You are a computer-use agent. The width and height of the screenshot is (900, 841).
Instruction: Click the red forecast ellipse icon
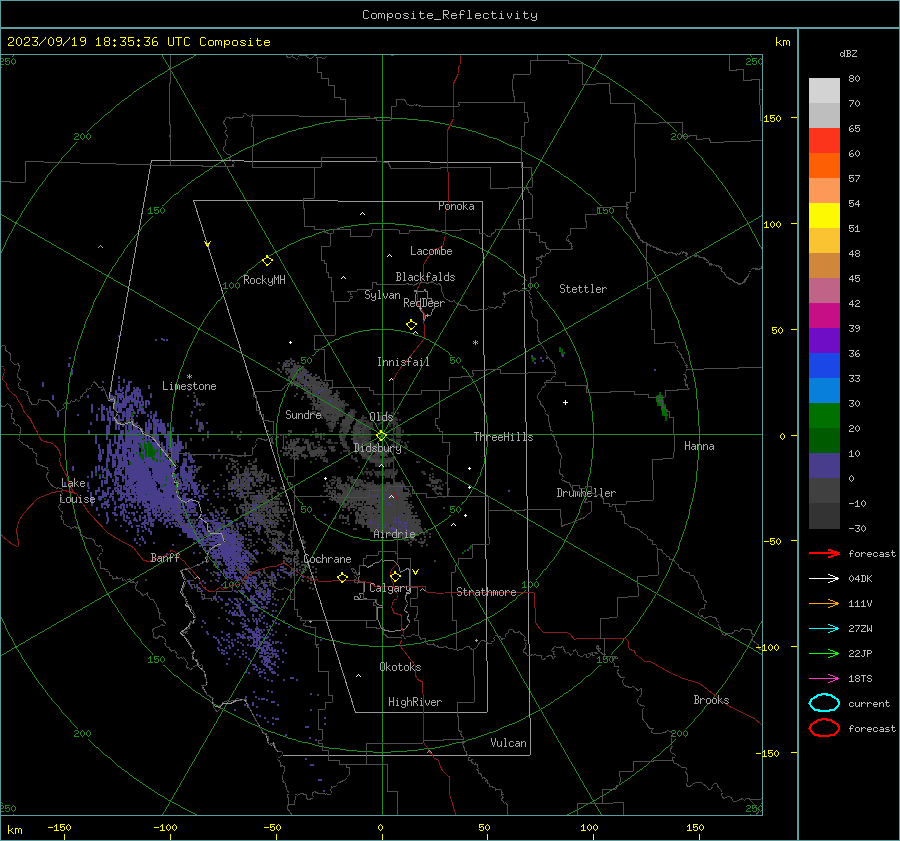(824, 728)
